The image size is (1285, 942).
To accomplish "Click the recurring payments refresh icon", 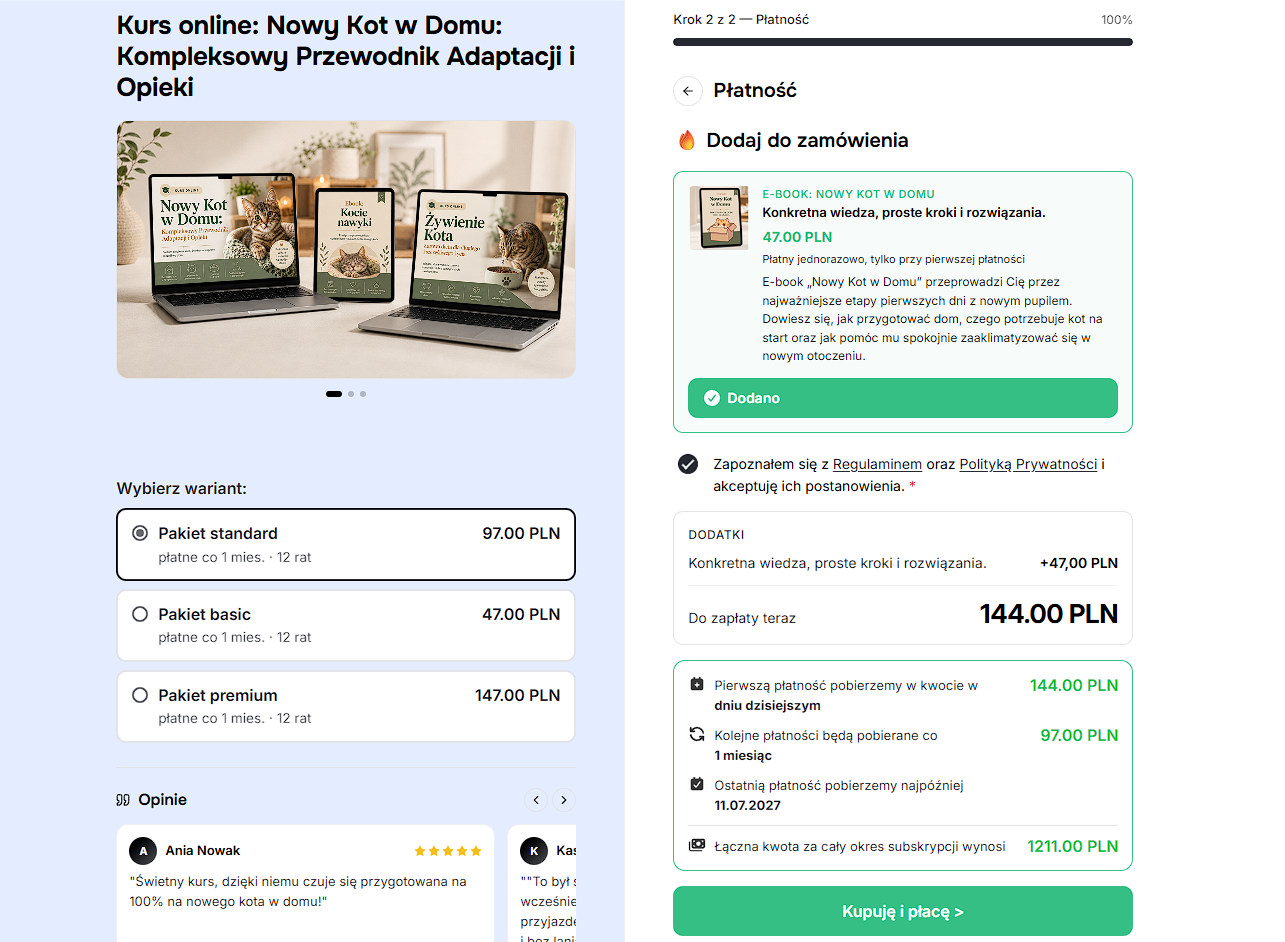I will [x=697, y=735].
